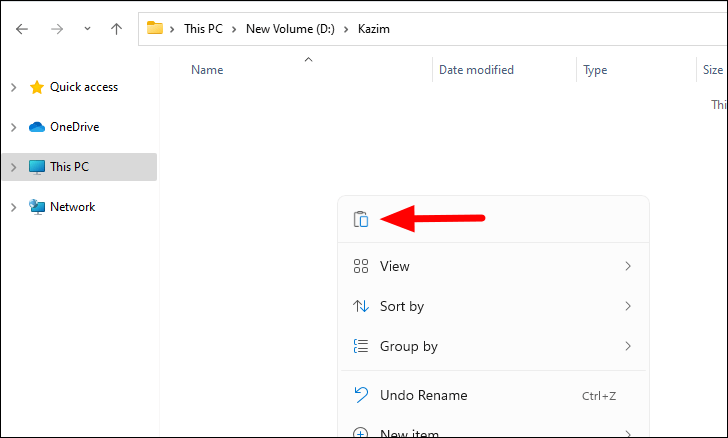
Task: Select This PC in the address path
Action: [x=203, y=29]
